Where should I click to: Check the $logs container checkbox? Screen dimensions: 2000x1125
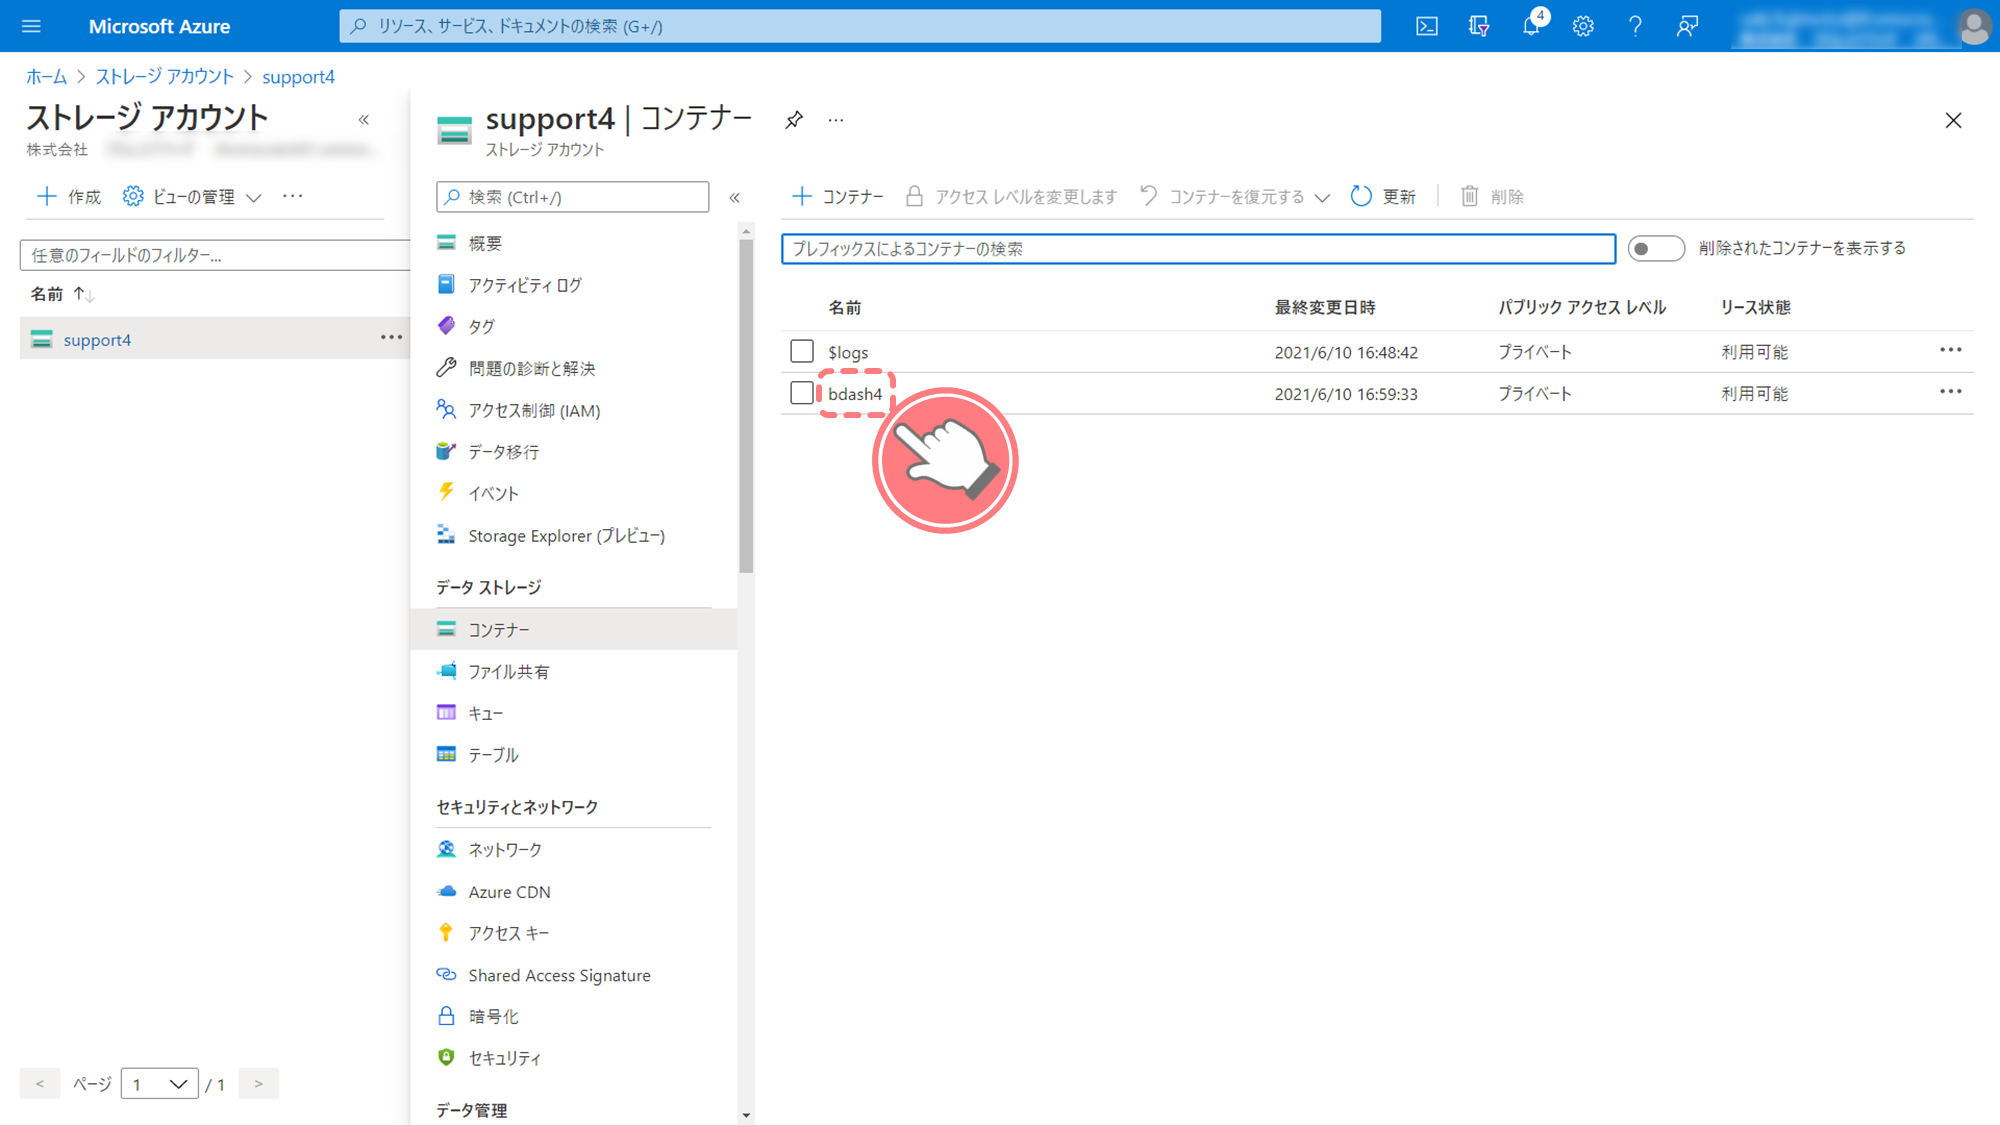pyautogui.click(x=802, y=351)
